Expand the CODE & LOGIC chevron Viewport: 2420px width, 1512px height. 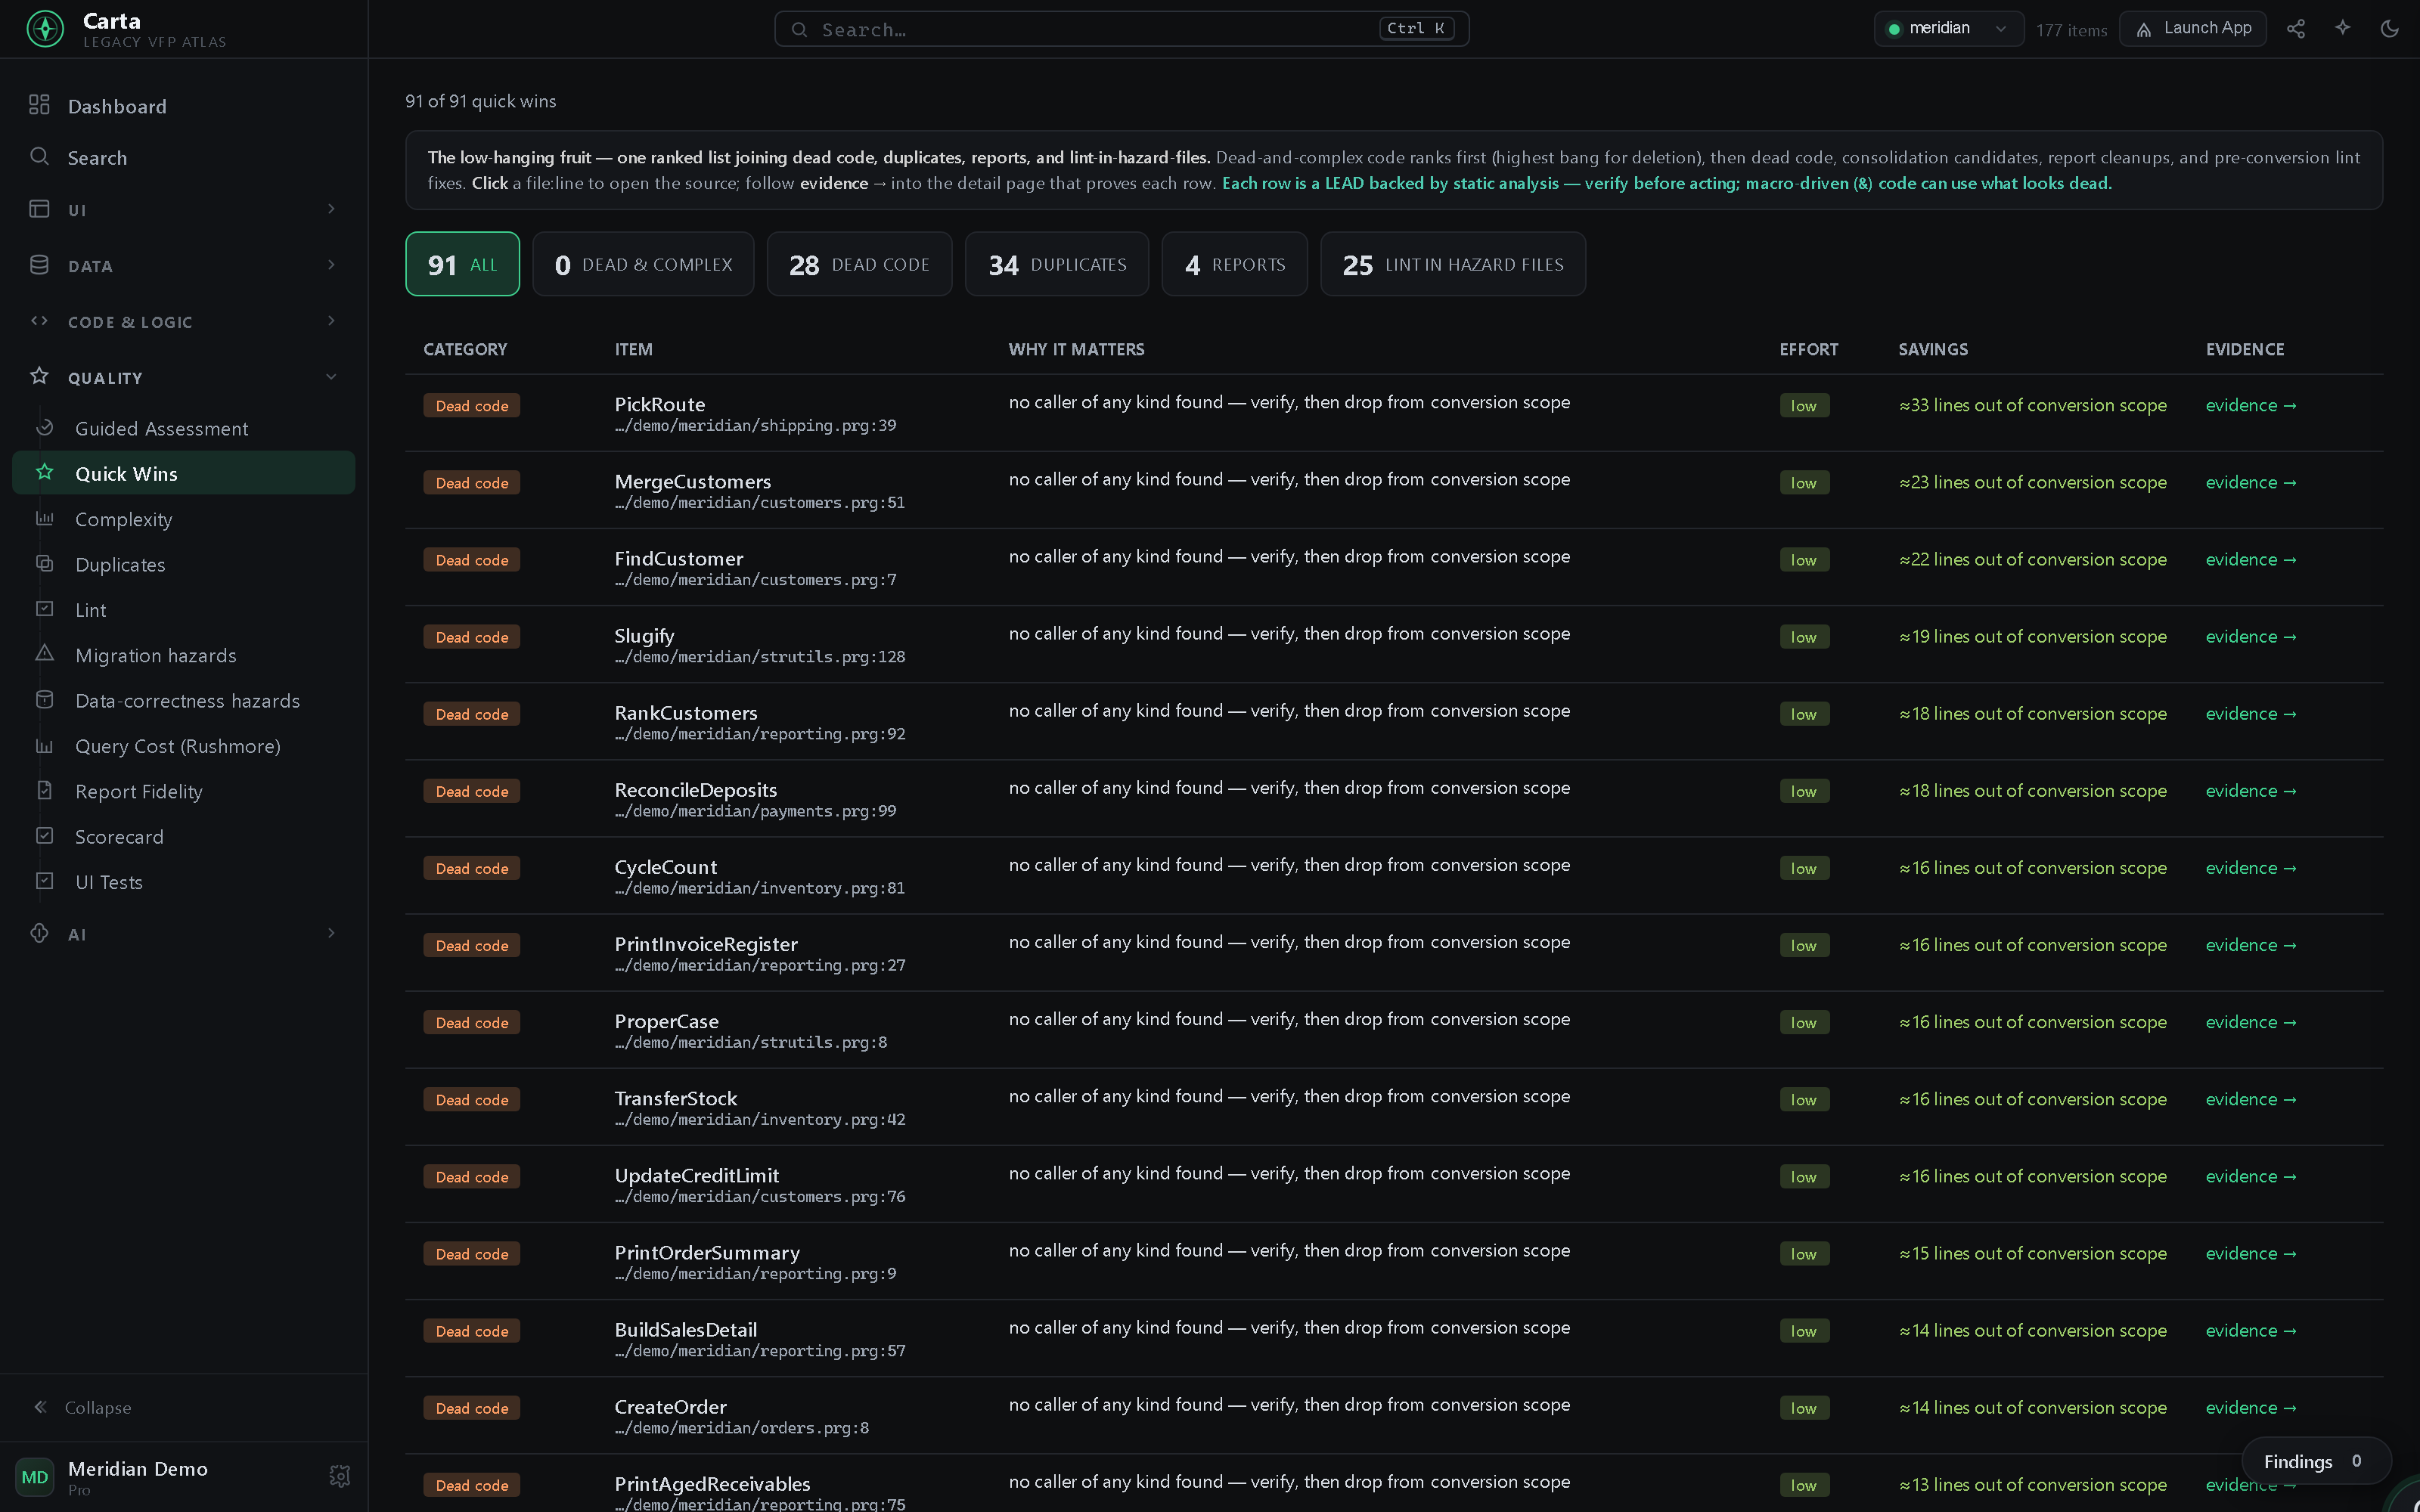(331, 321)
